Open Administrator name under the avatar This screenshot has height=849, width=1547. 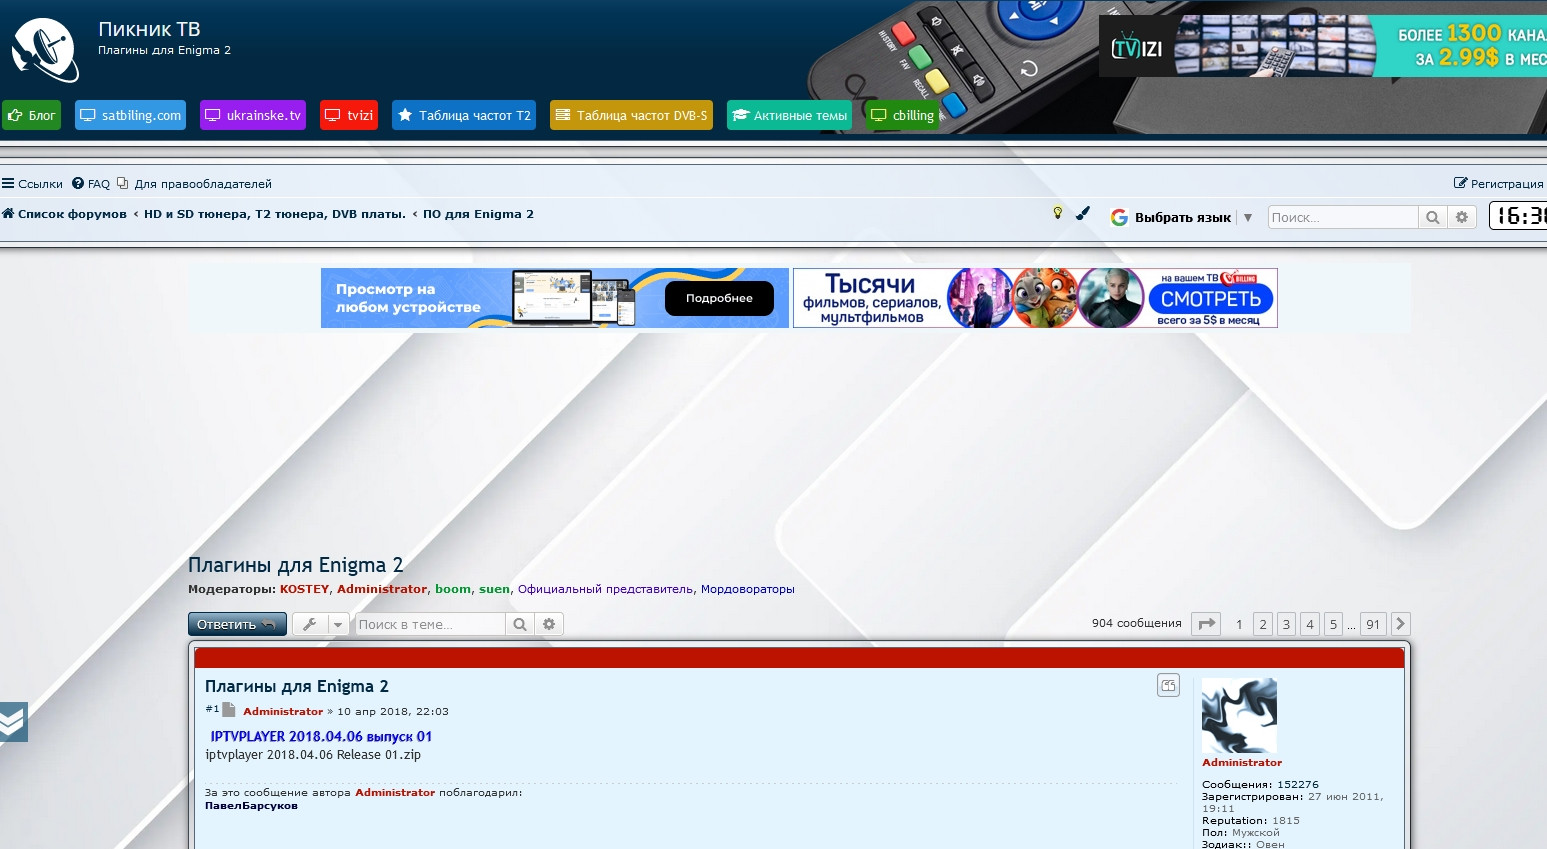[1242, 762]
